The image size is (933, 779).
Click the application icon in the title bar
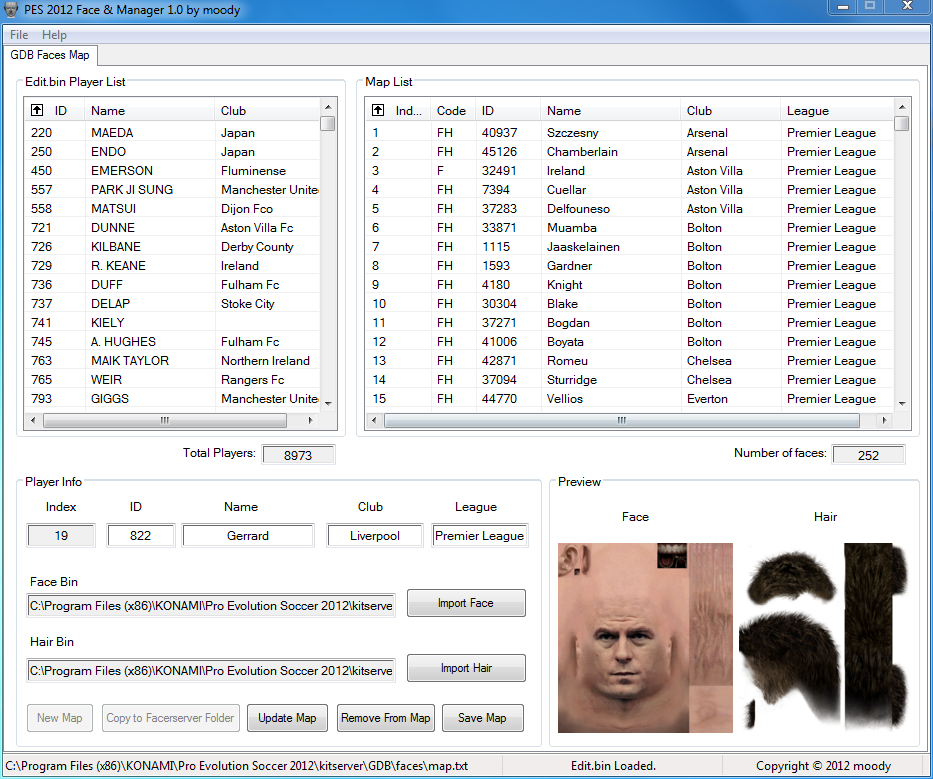(13, 11)
